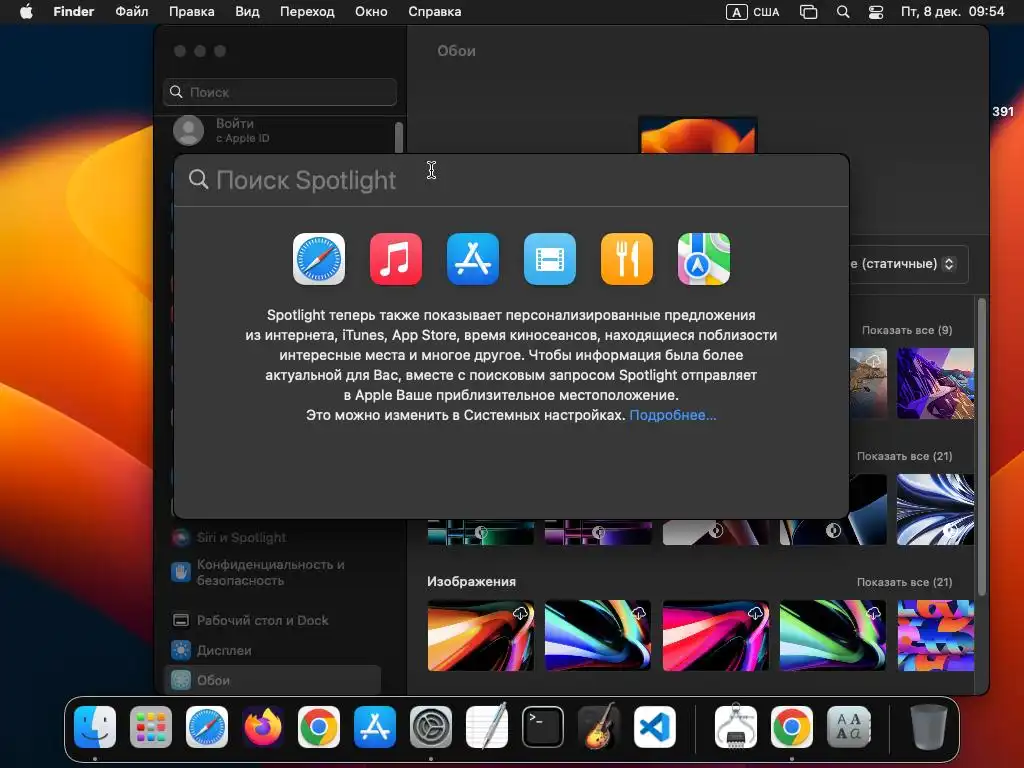
Task: Open the Finder application menu
Action: pos(73,12)
